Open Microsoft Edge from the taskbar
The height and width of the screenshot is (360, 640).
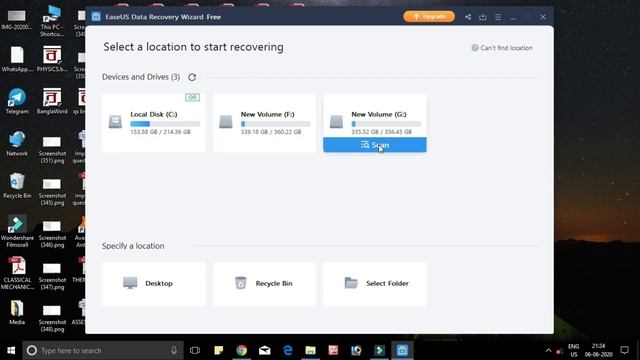[x=288, y=350]
